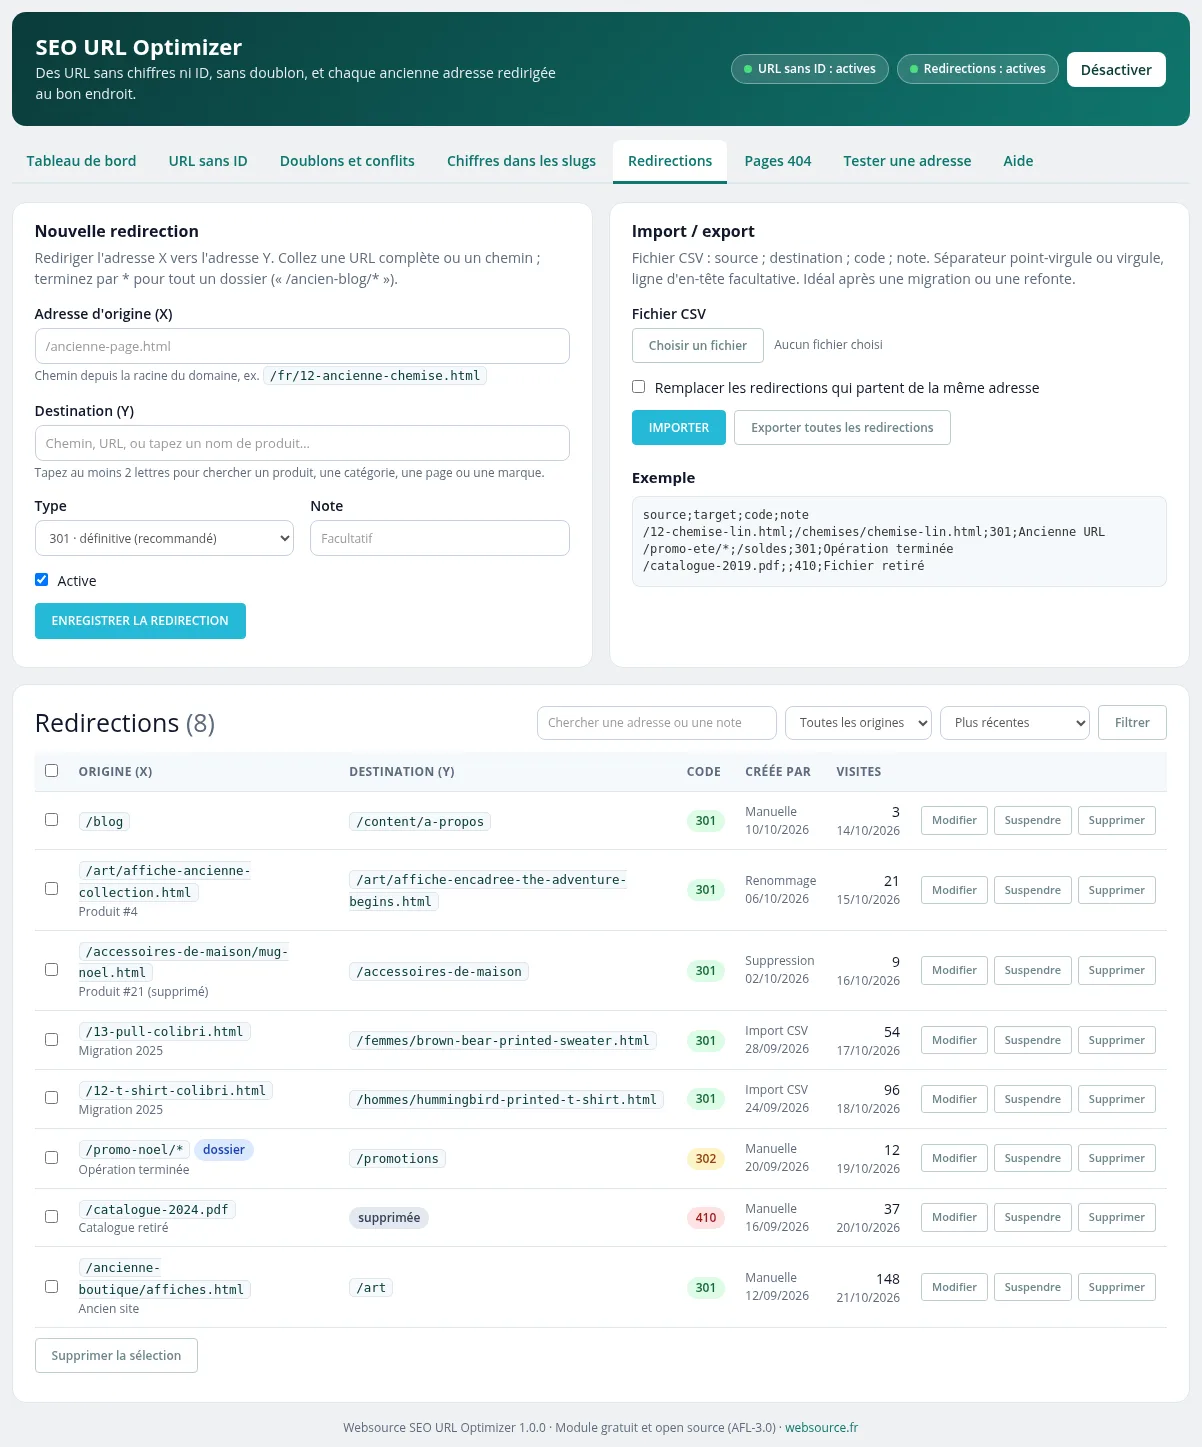
Task: Click Suspendre for the /blog redirection
Action: click(1032, 821)
